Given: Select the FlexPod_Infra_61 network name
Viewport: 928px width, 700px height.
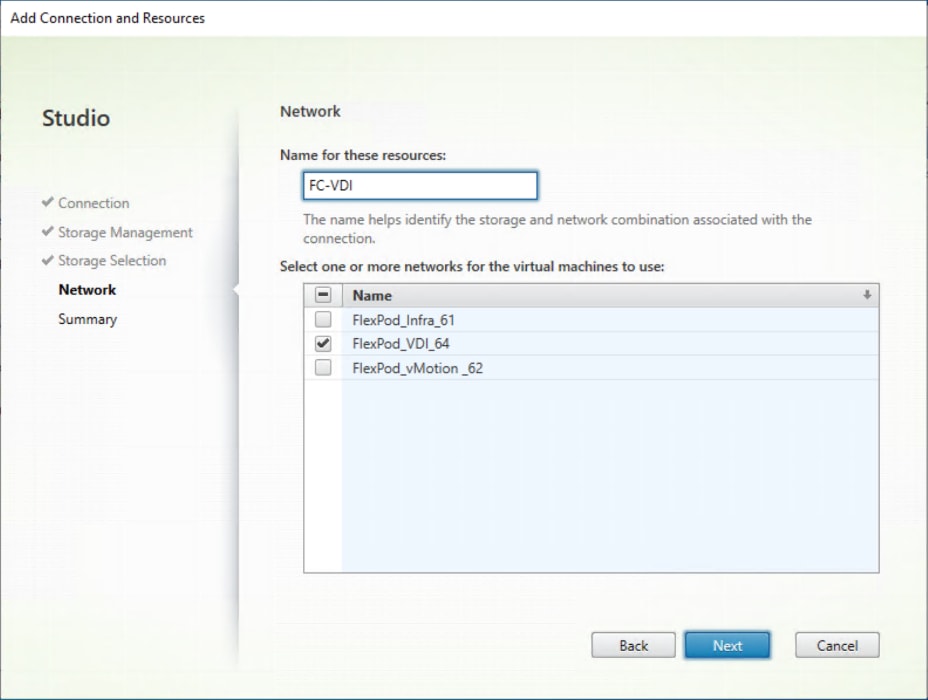Looking at the screenshot, I should pos(404,320).
